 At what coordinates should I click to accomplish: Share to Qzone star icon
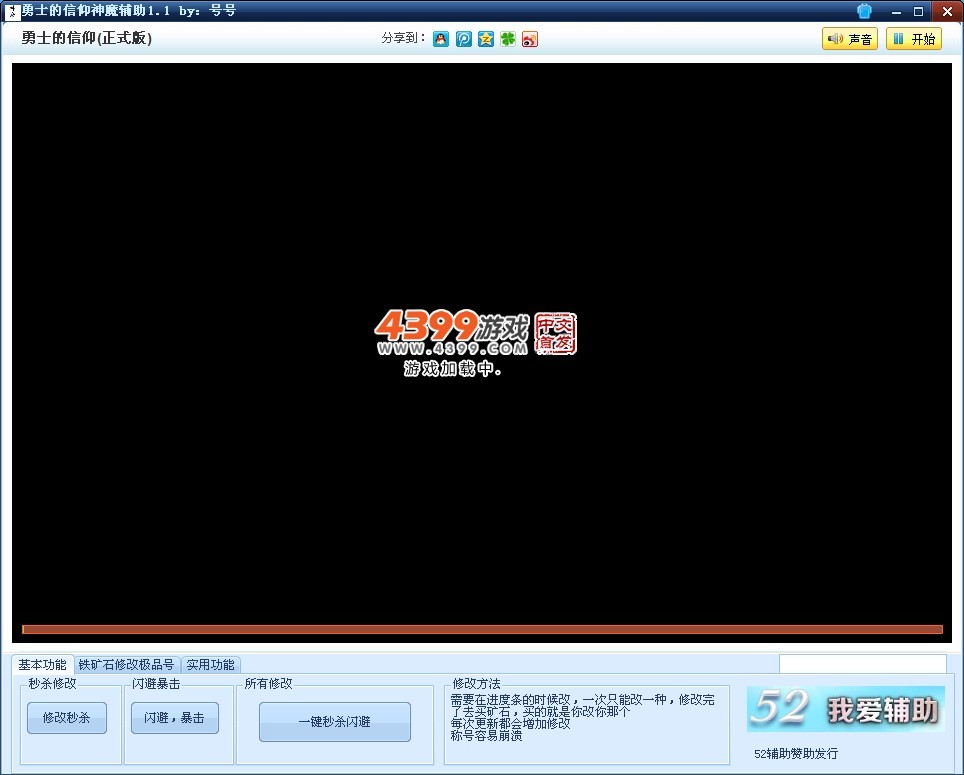486,39
